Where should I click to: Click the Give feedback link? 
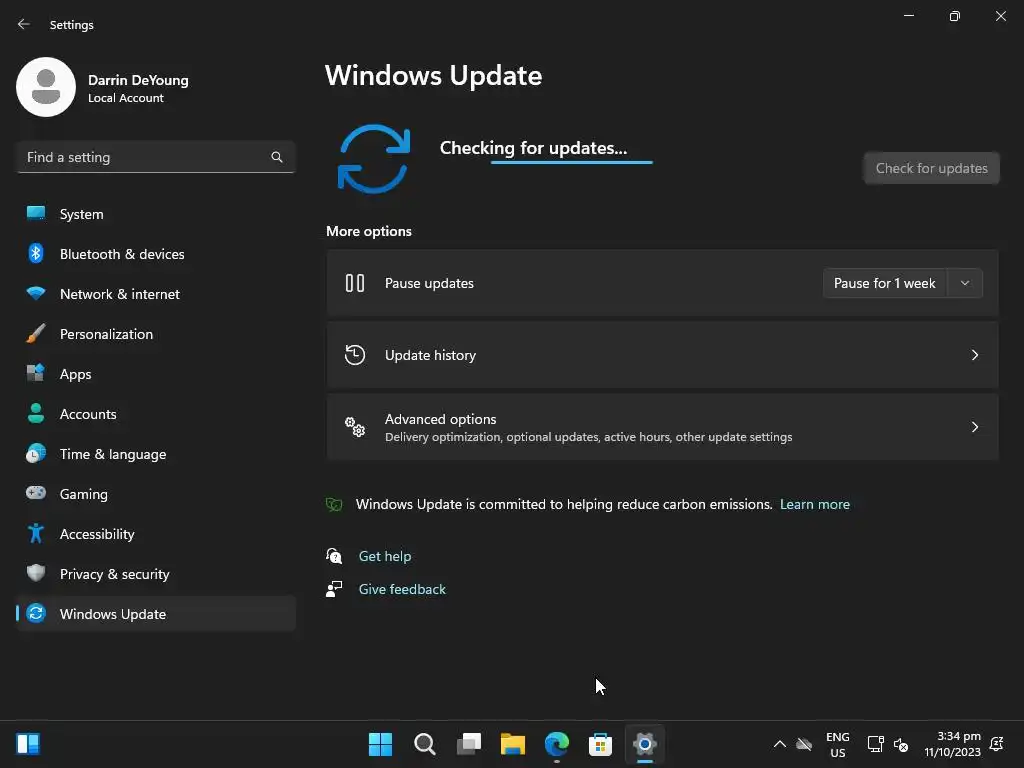[402, 589]
